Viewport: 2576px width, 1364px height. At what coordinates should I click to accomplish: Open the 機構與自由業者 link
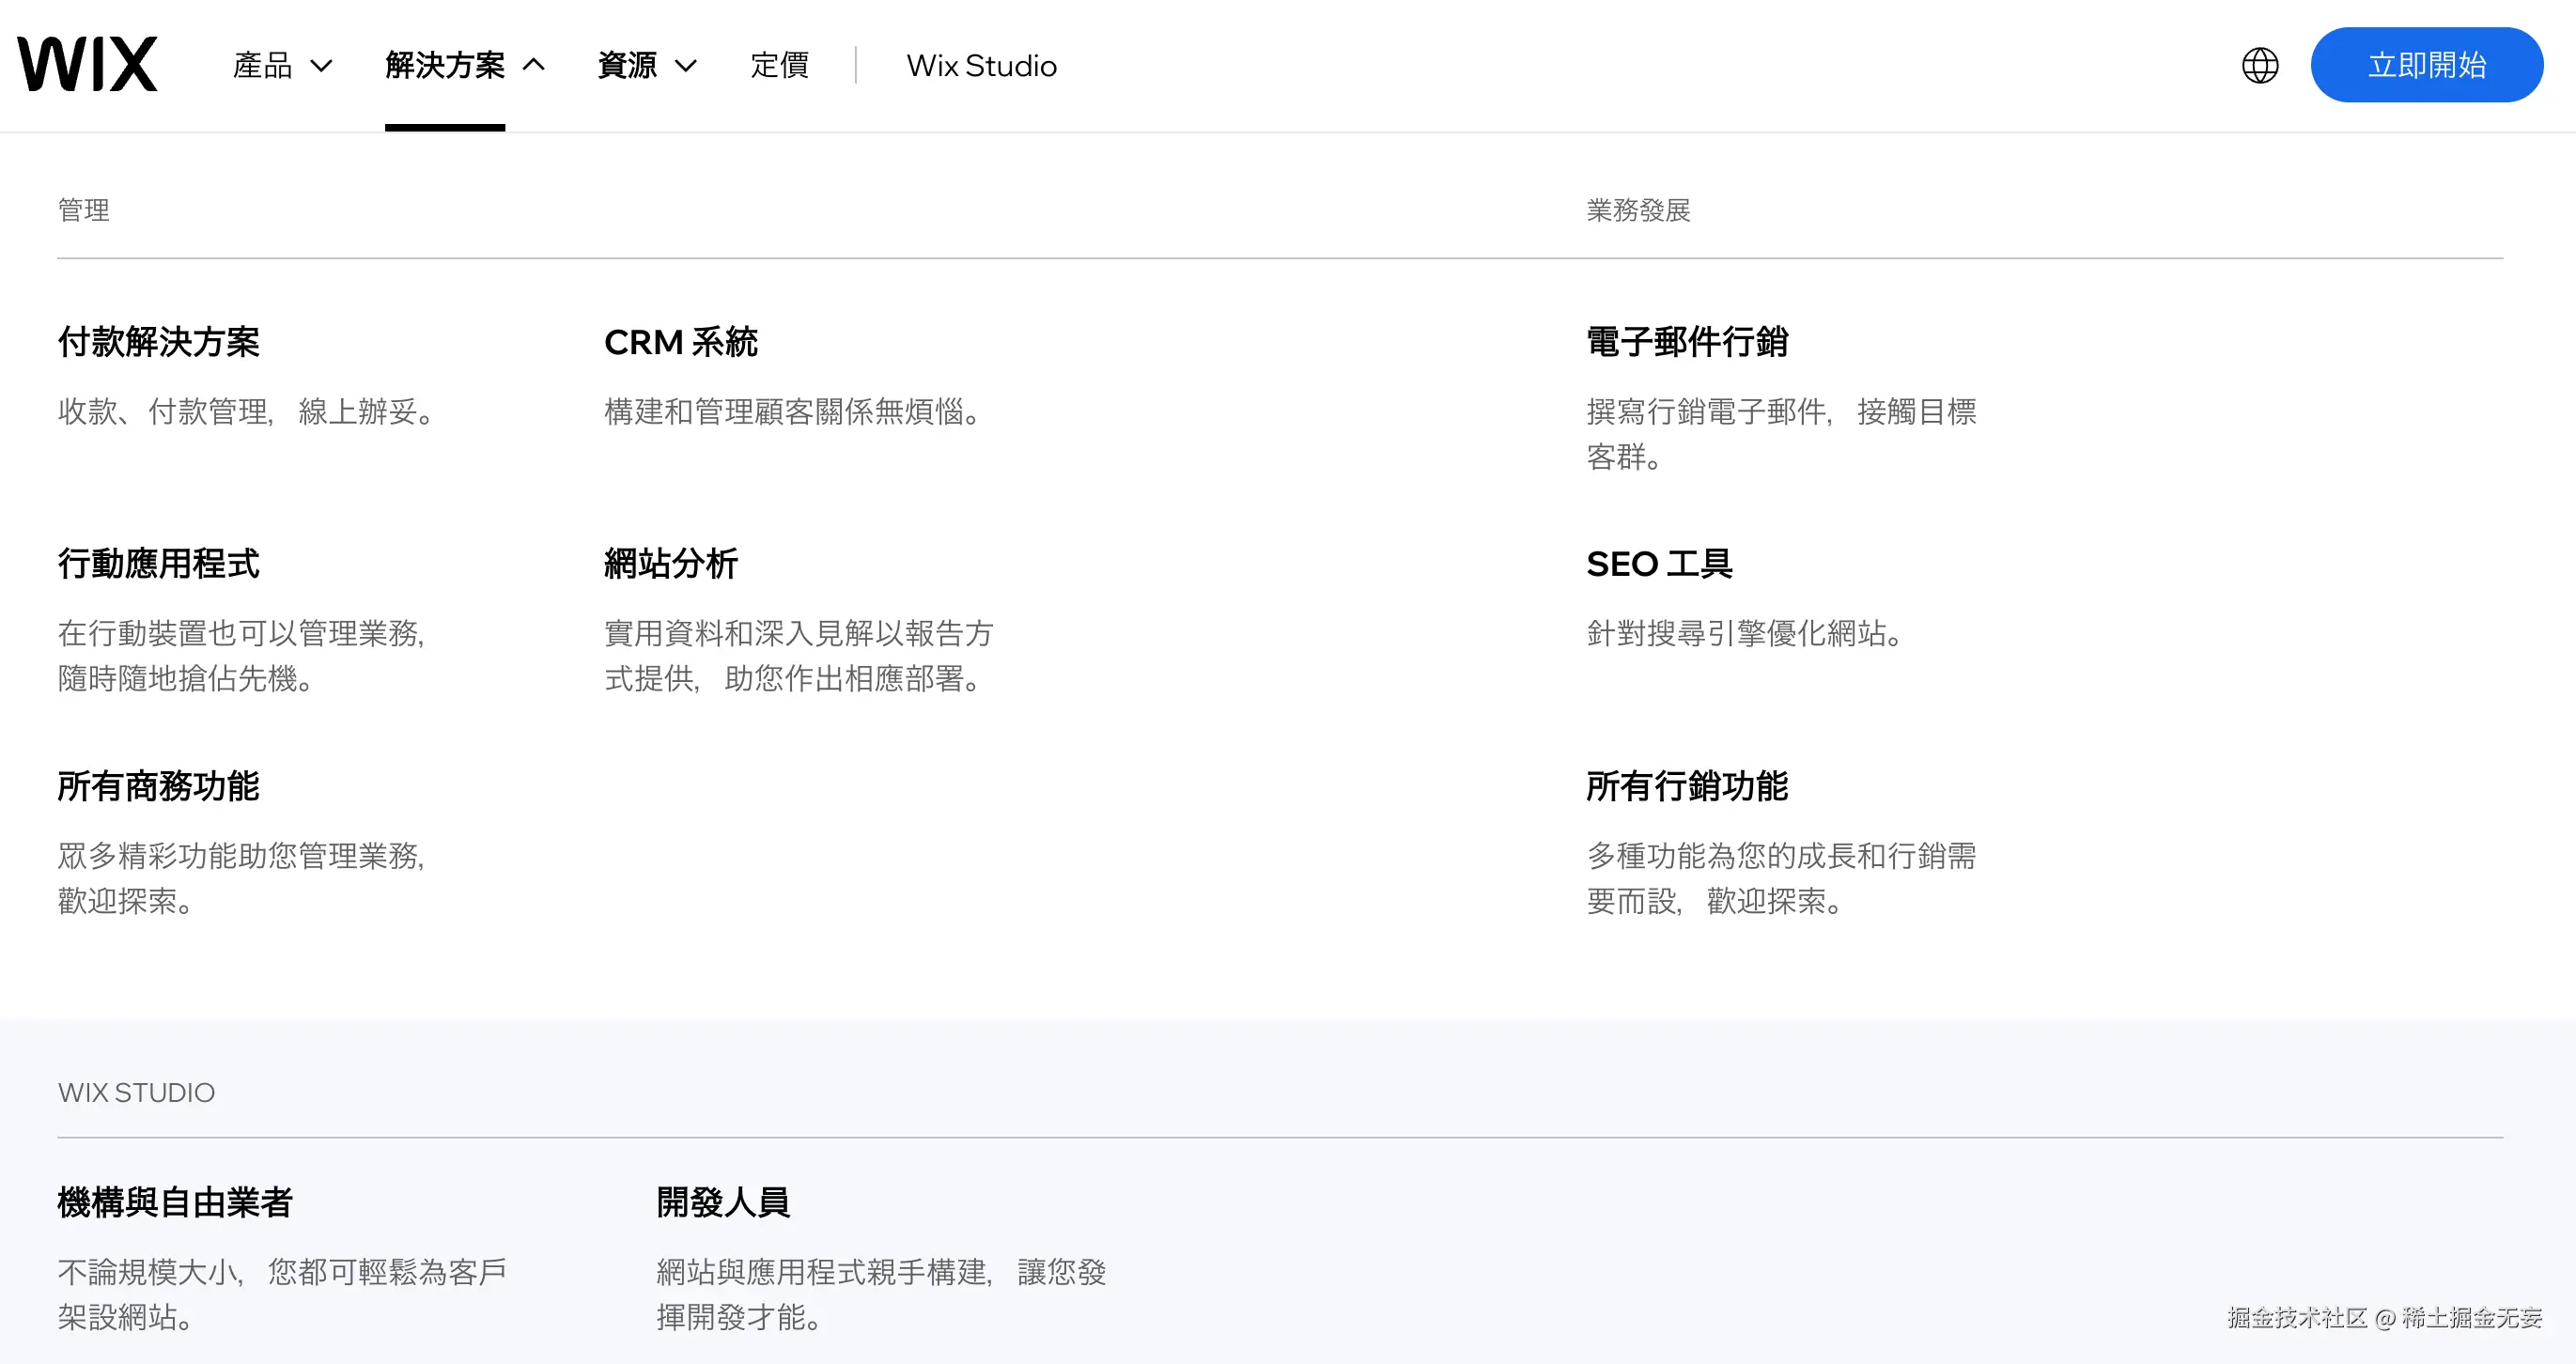(175, 1203)
